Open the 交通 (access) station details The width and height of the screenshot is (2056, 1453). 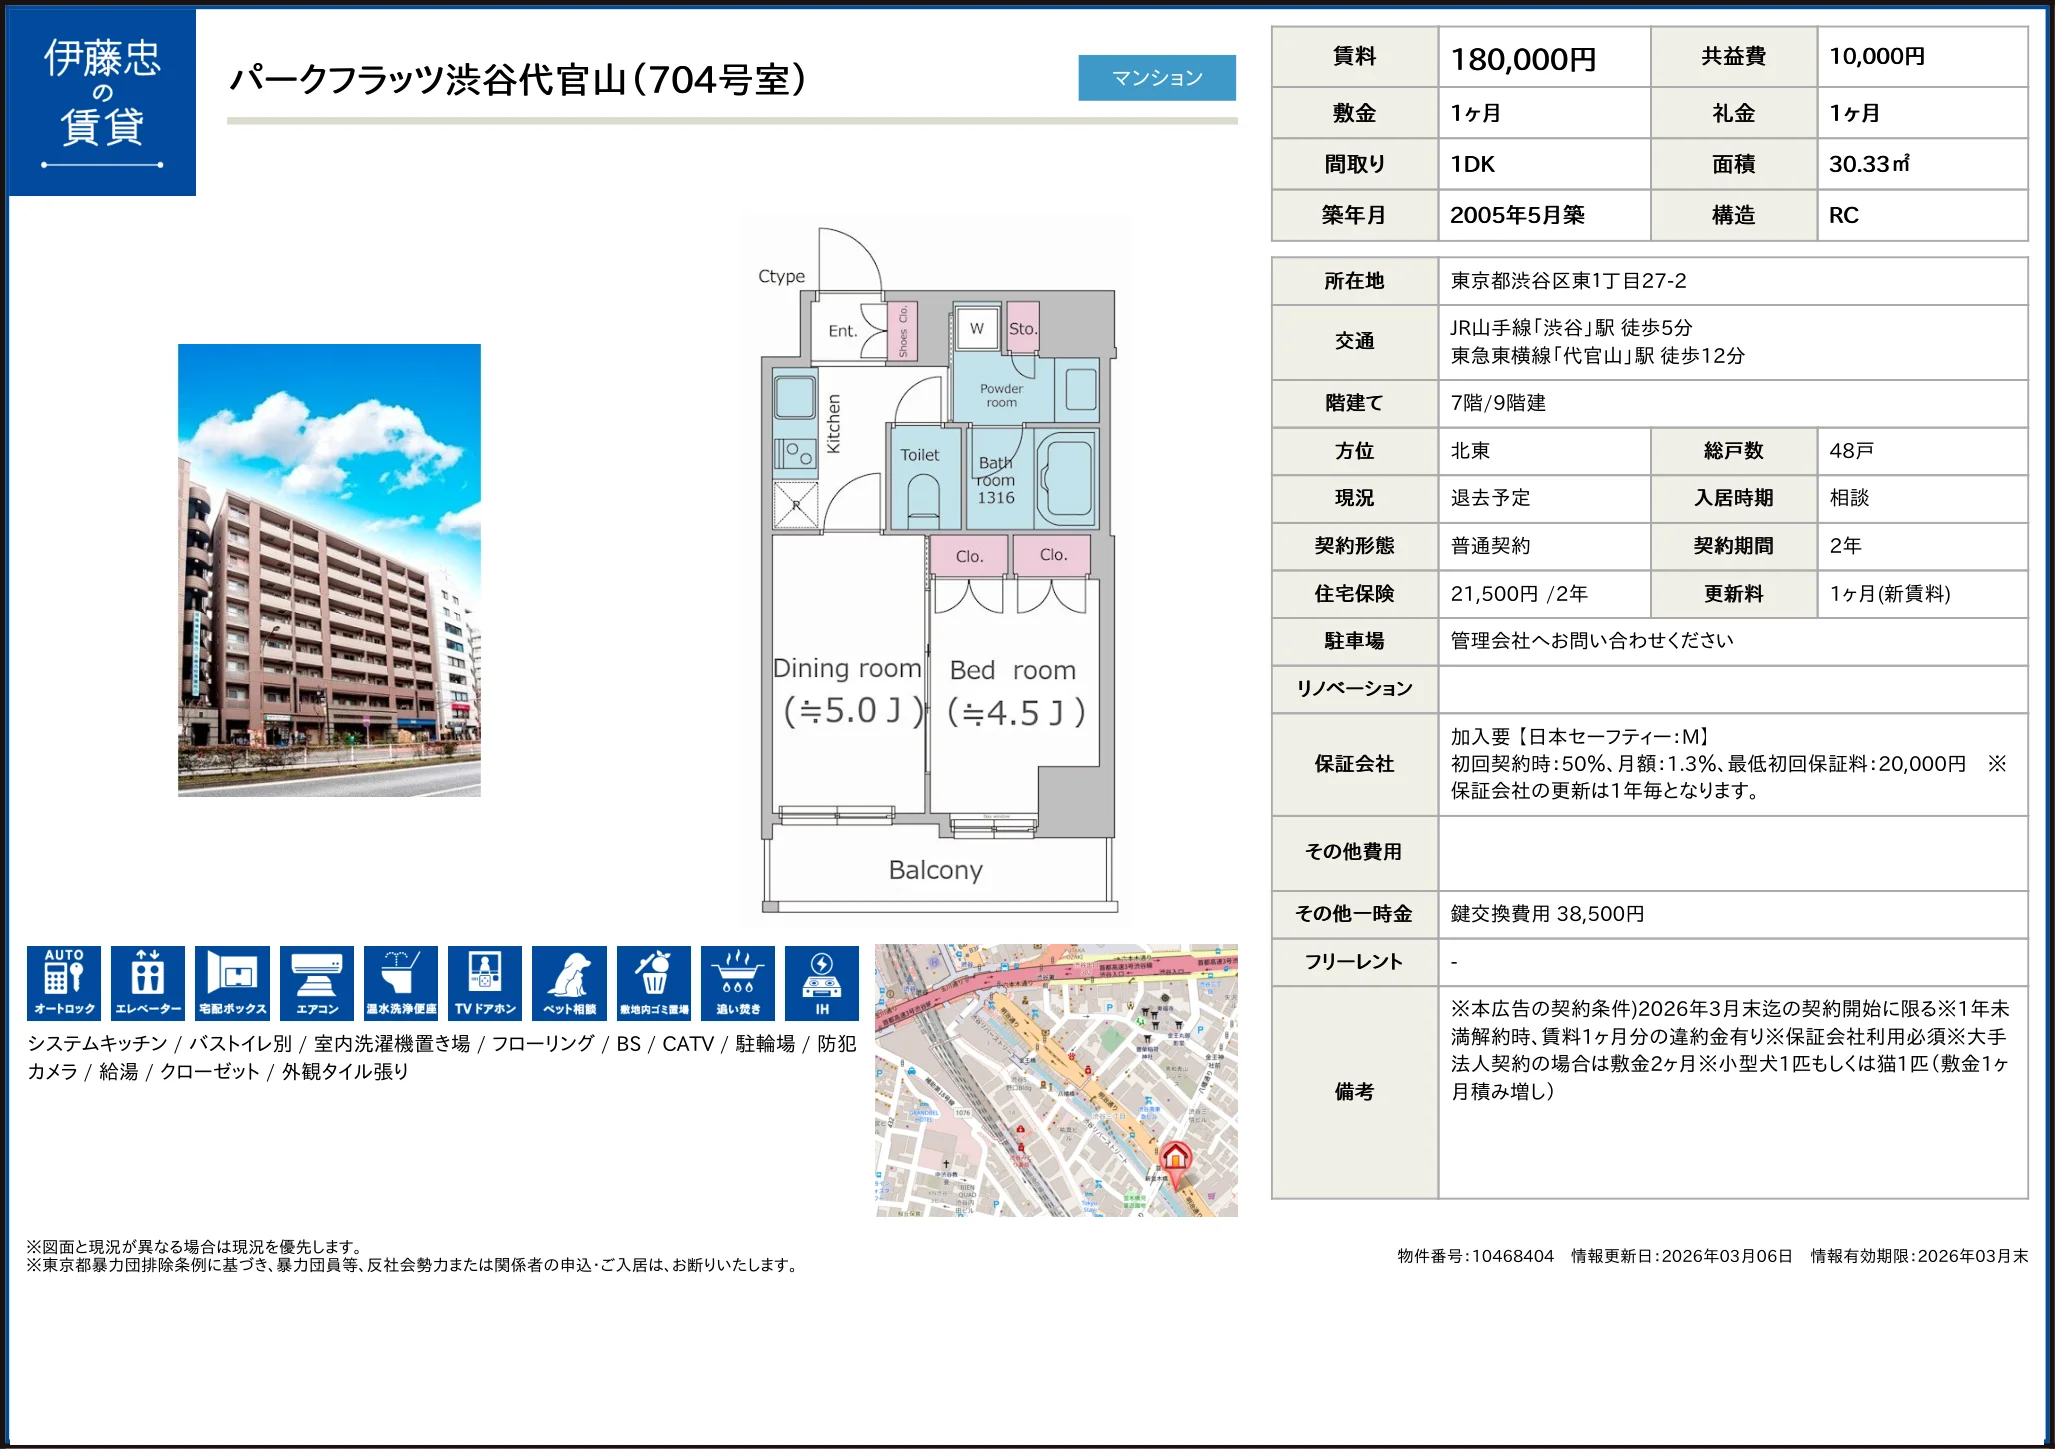(1355, 341)
